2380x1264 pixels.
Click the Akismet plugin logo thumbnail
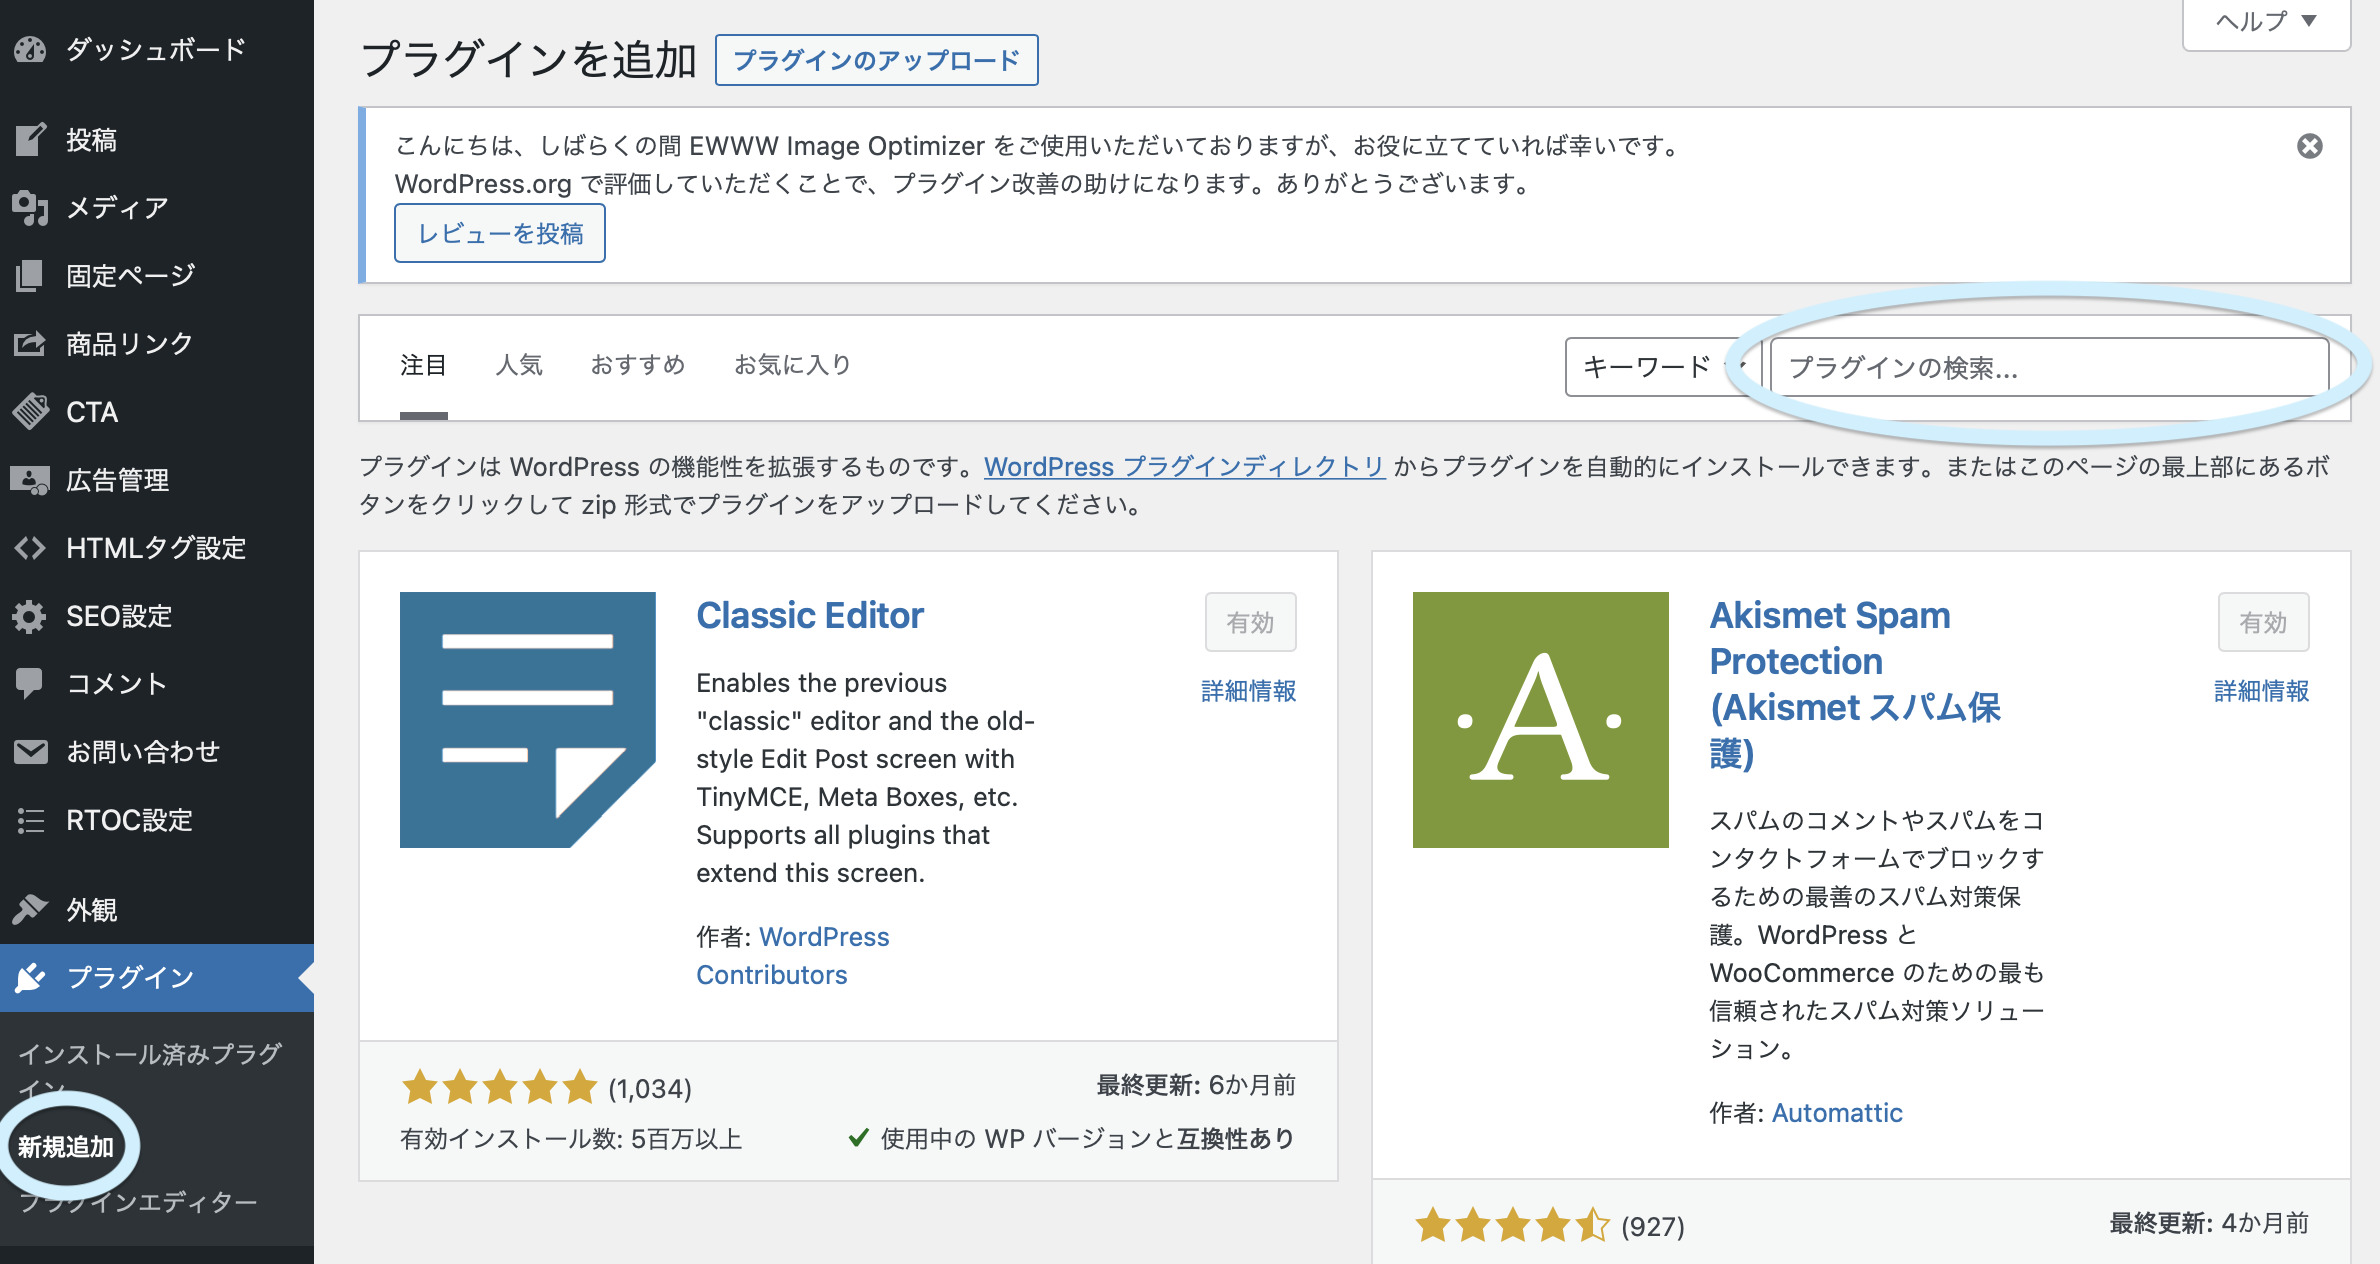(x=1540, y=720)
